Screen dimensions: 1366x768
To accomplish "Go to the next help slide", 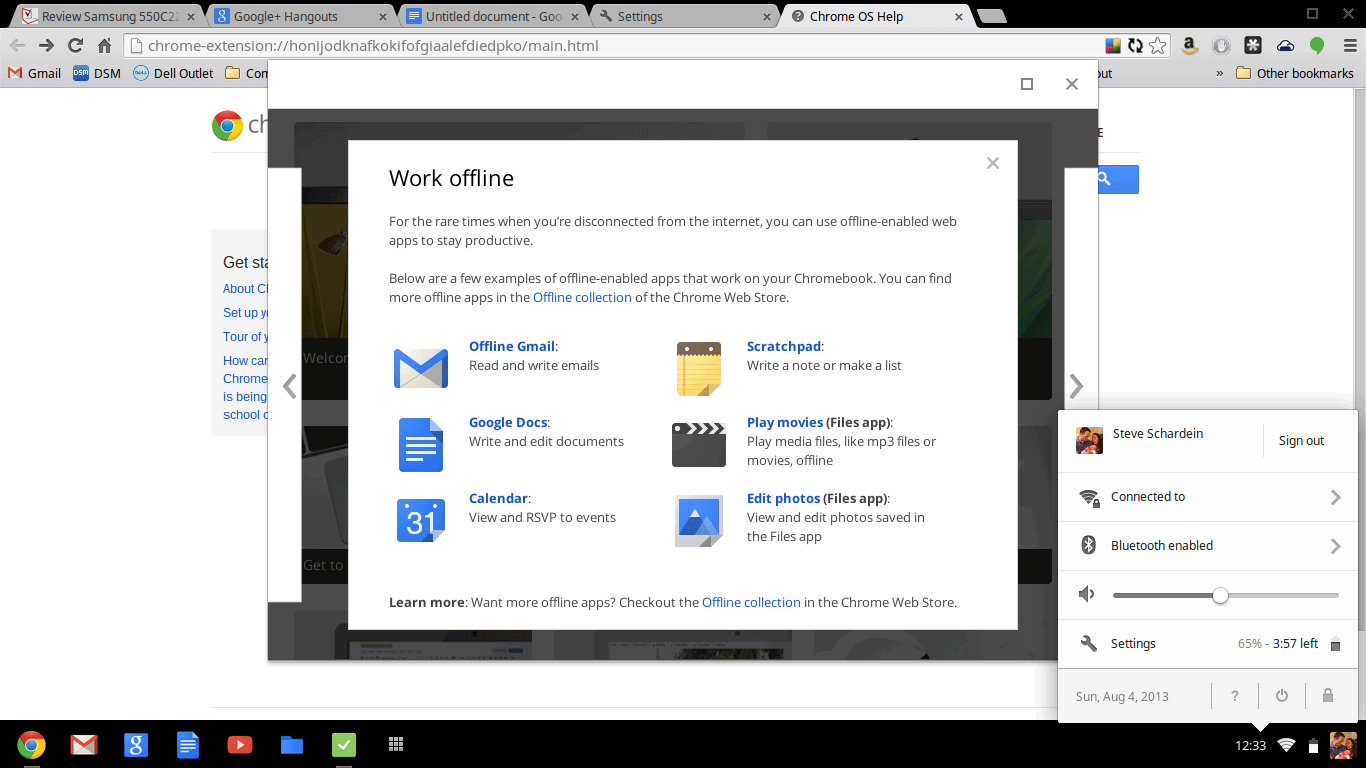I will 1076,386.
